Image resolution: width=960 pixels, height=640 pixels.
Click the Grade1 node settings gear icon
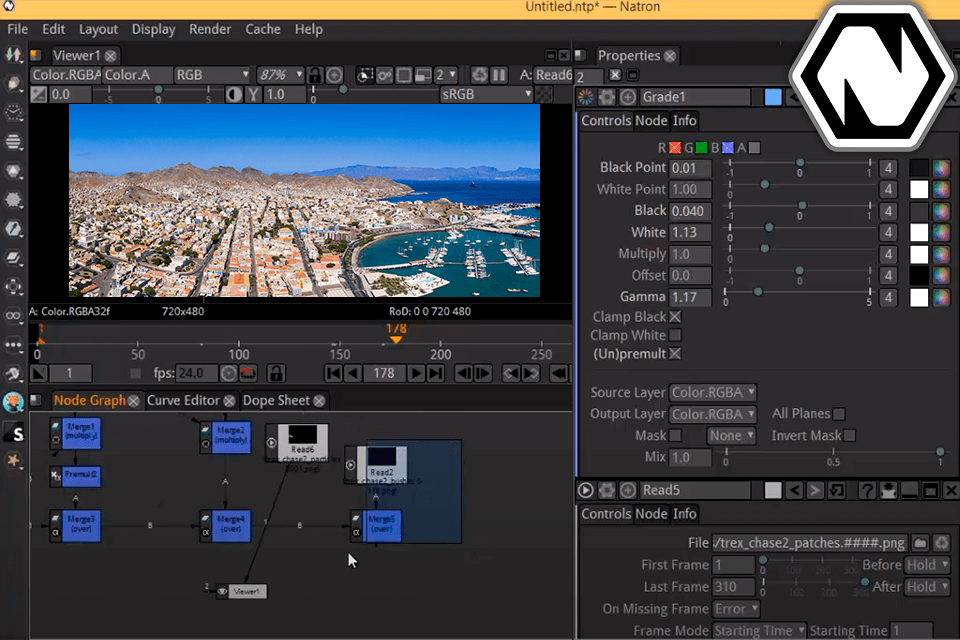pyautogui.click(x=607, y=97)
